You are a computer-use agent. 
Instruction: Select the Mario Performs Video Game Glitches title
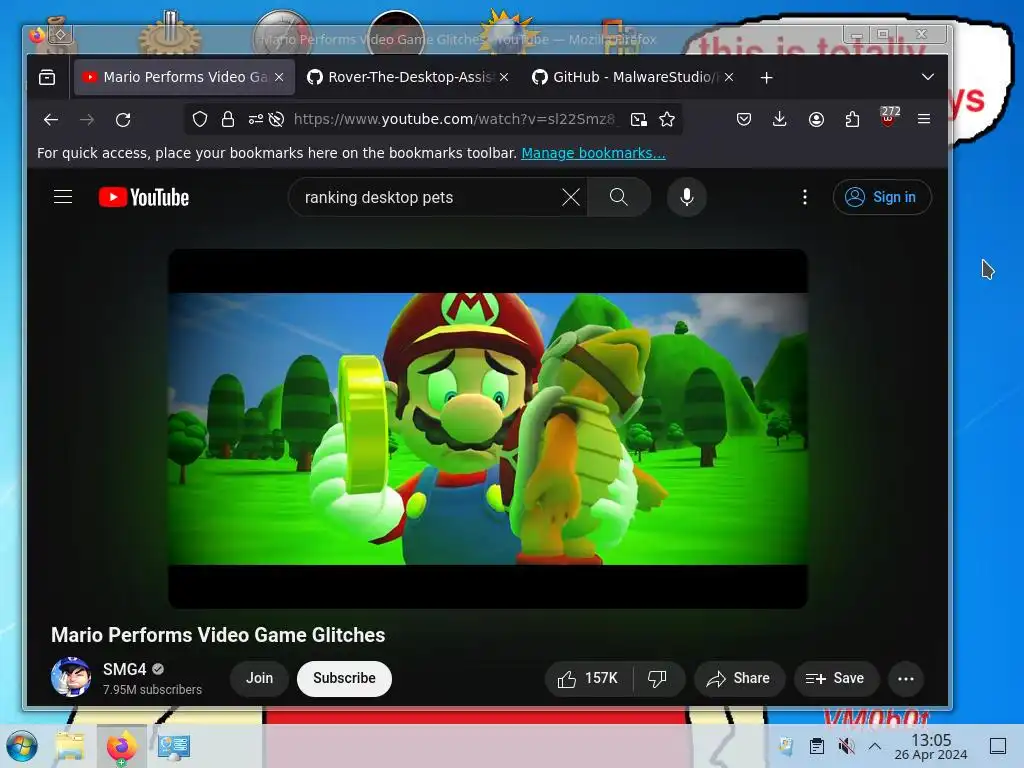click(218, 635)
